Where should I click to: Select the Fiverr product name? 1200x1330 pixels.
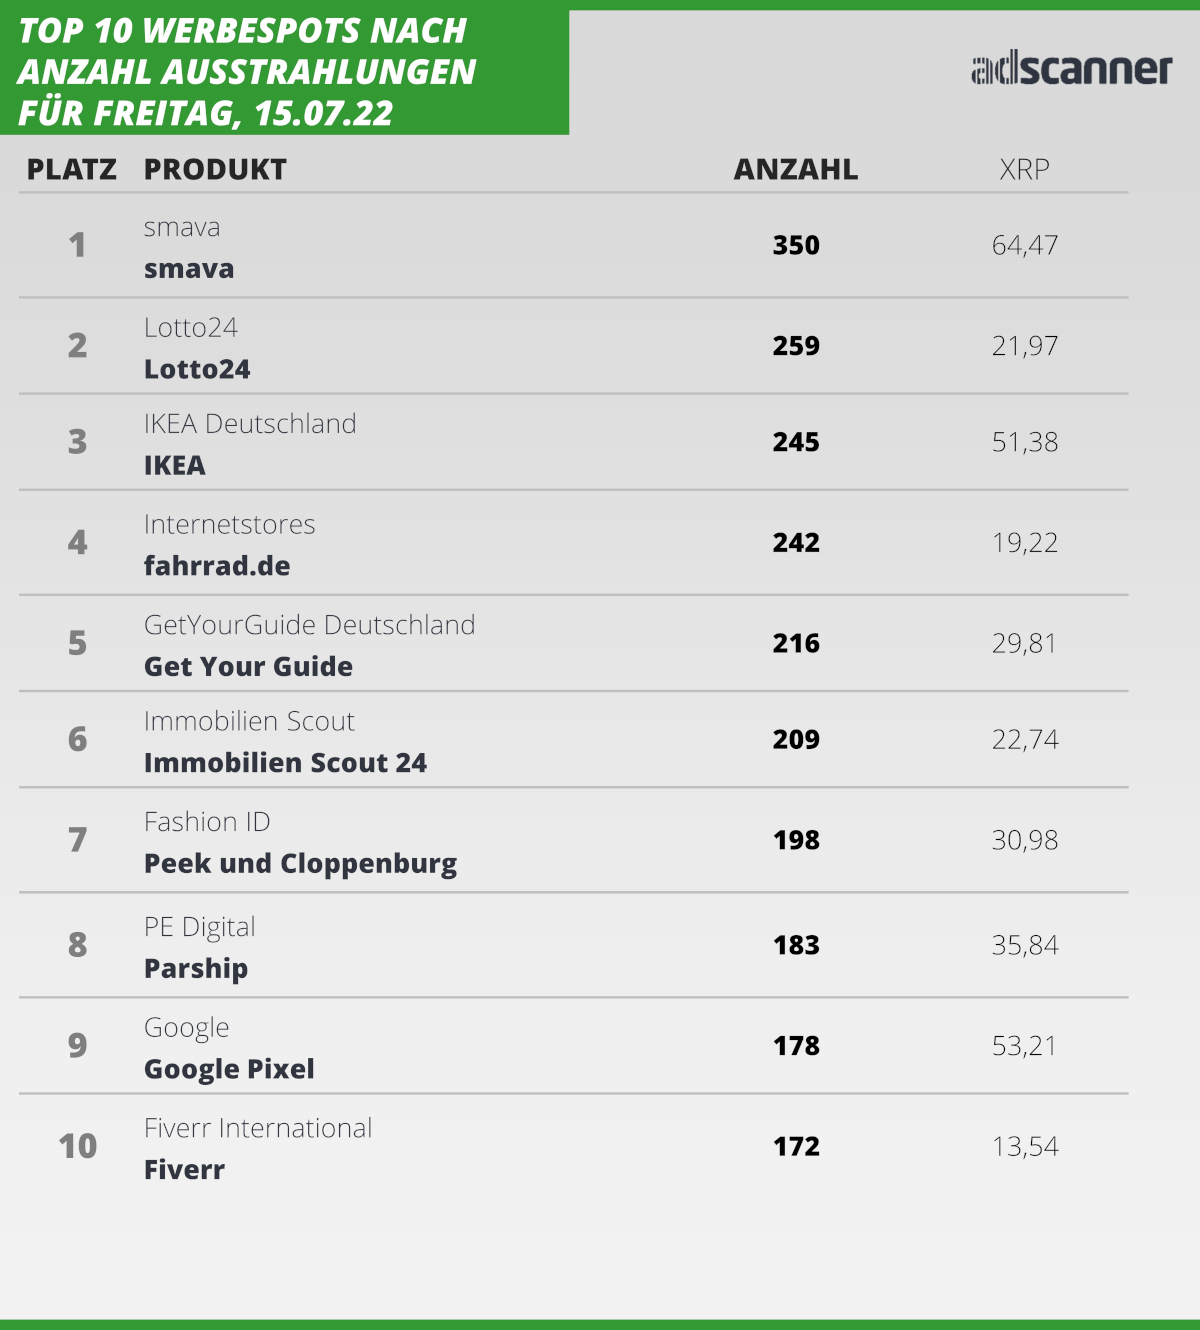[x=184, y=1170]
